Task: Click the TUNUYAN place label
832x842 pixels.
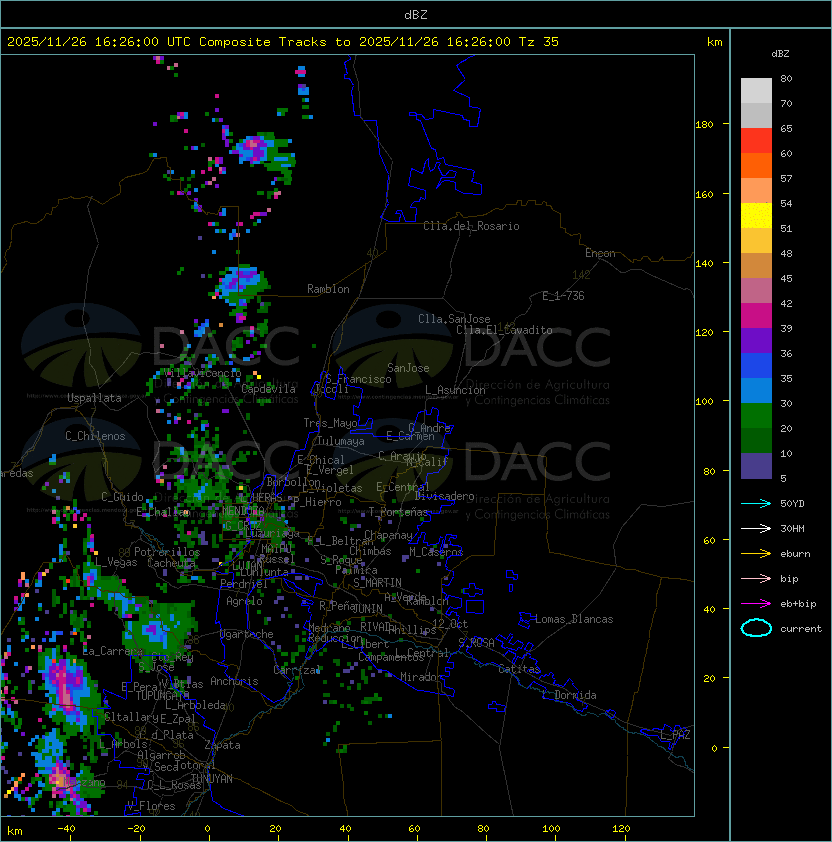Action: click(212, 779)
